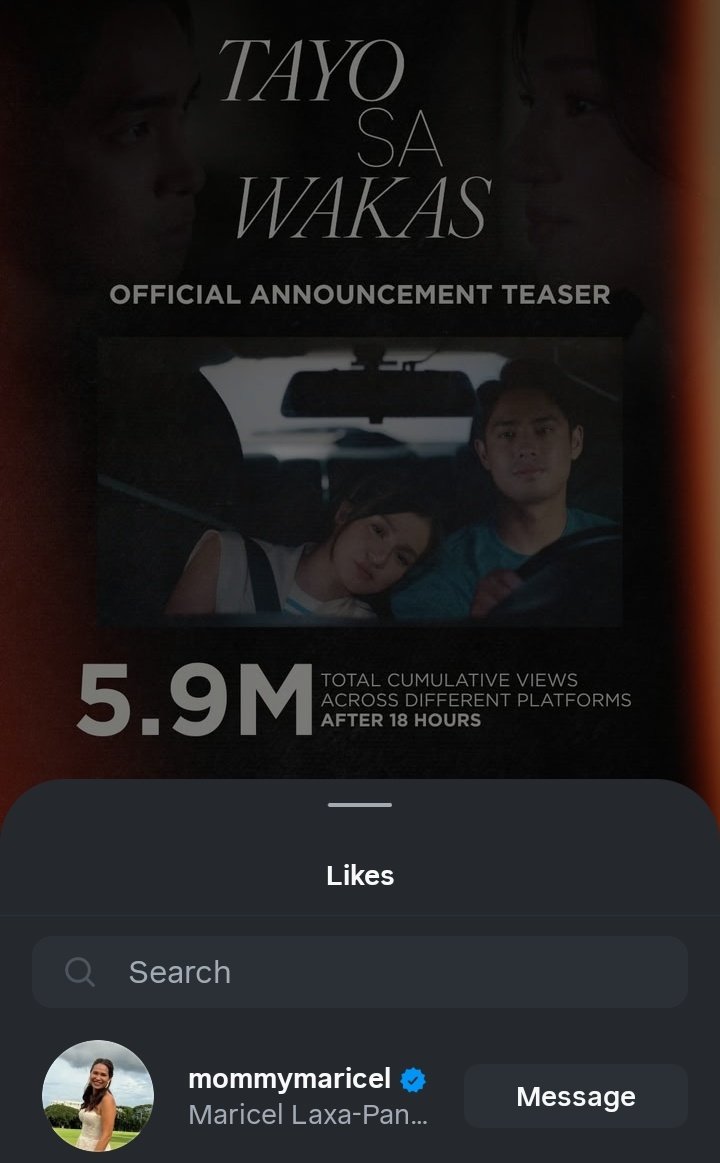Tap the Message button for mommymaricel
The width and height of the screenshot is (720, 1163).
(575, 1096)
